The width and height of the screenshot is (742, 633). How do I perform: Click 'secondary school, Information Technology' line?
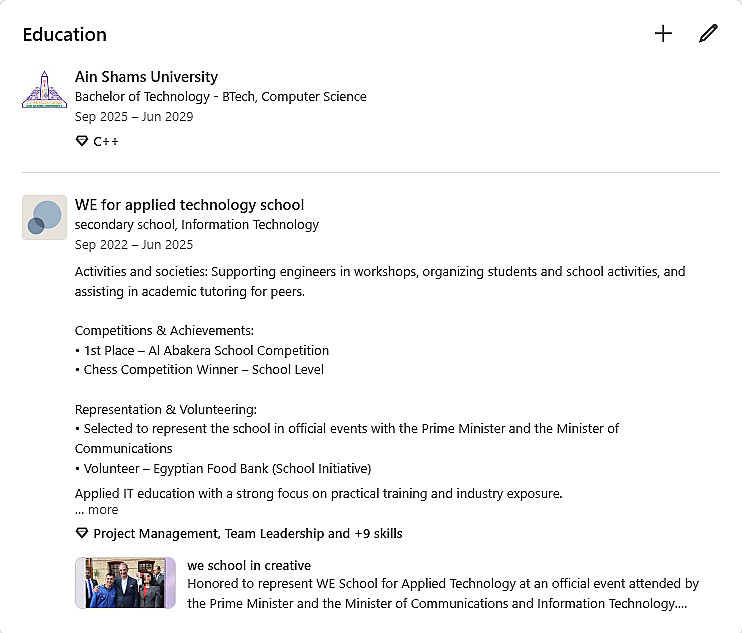click(x=196, y=224)
